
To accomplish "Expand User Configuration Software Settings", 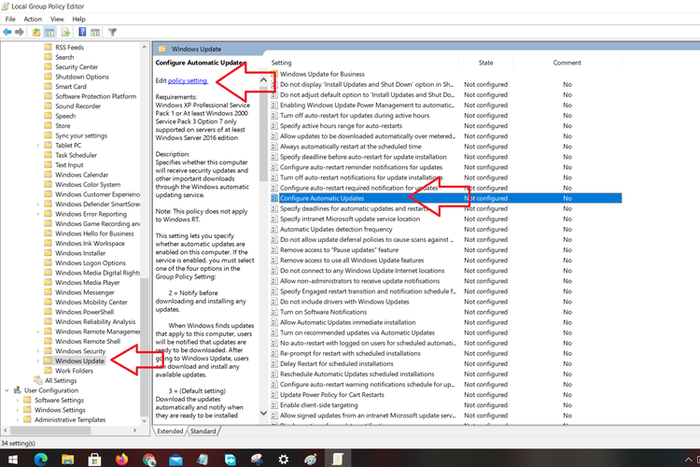I will coord(17,400).
